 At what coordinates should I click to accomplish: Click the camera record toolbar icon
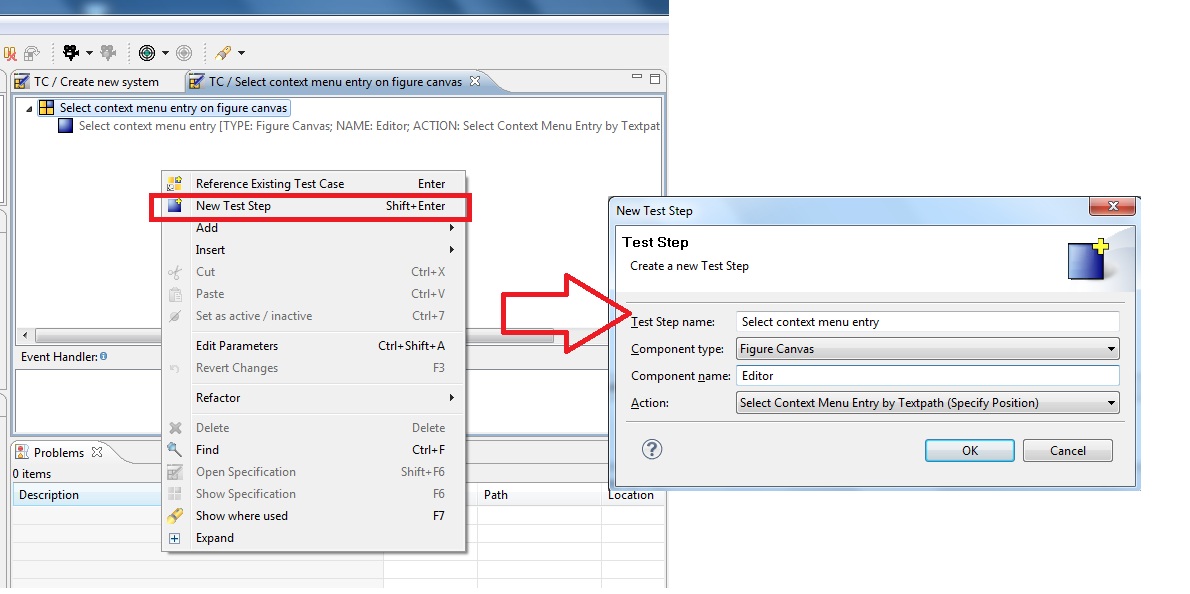point(71,52)
